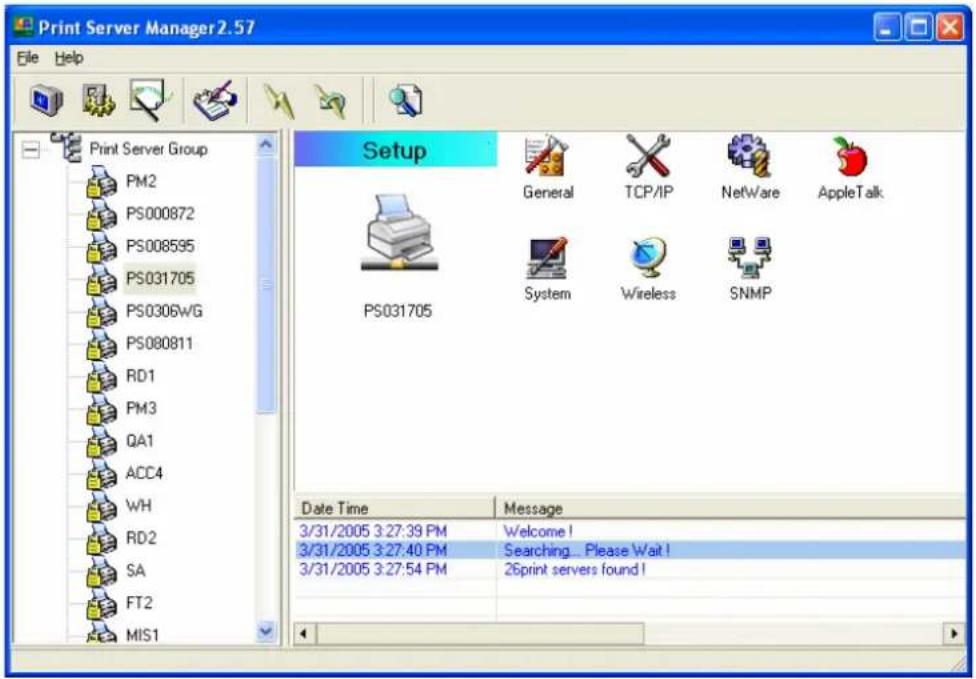Click the 3/31/2005 3:27:54 PM timestamp

pos(373,569)
